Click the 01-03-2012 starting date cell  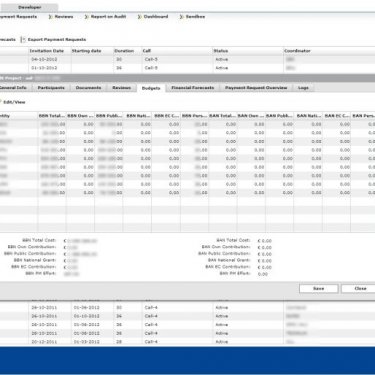point(86,342)
